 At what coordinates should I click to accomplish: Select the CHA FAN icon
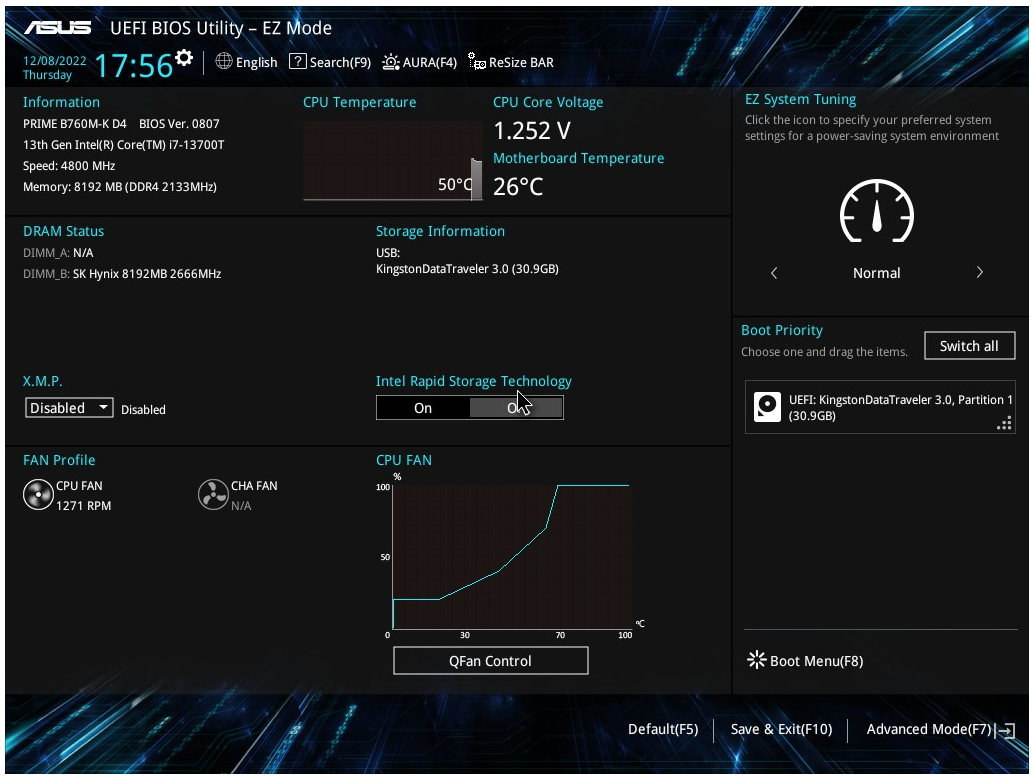(x=213, y=495)
